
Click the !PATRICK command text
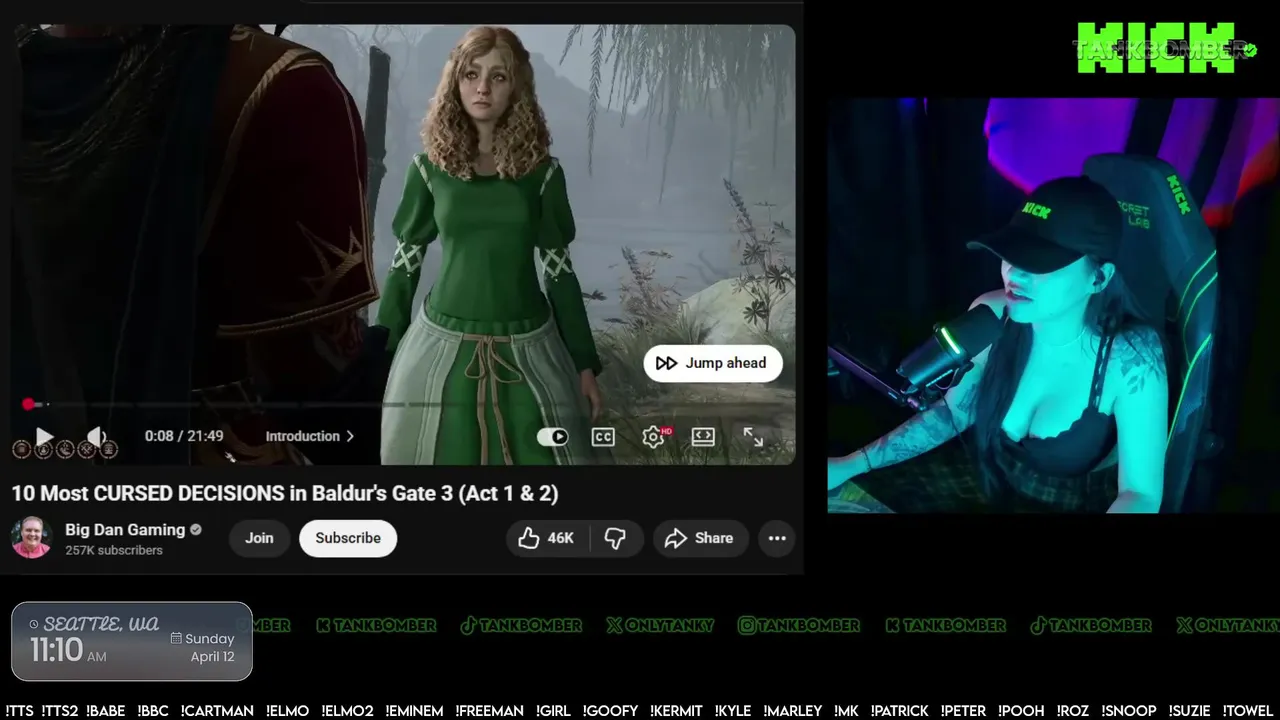[900, 711]
